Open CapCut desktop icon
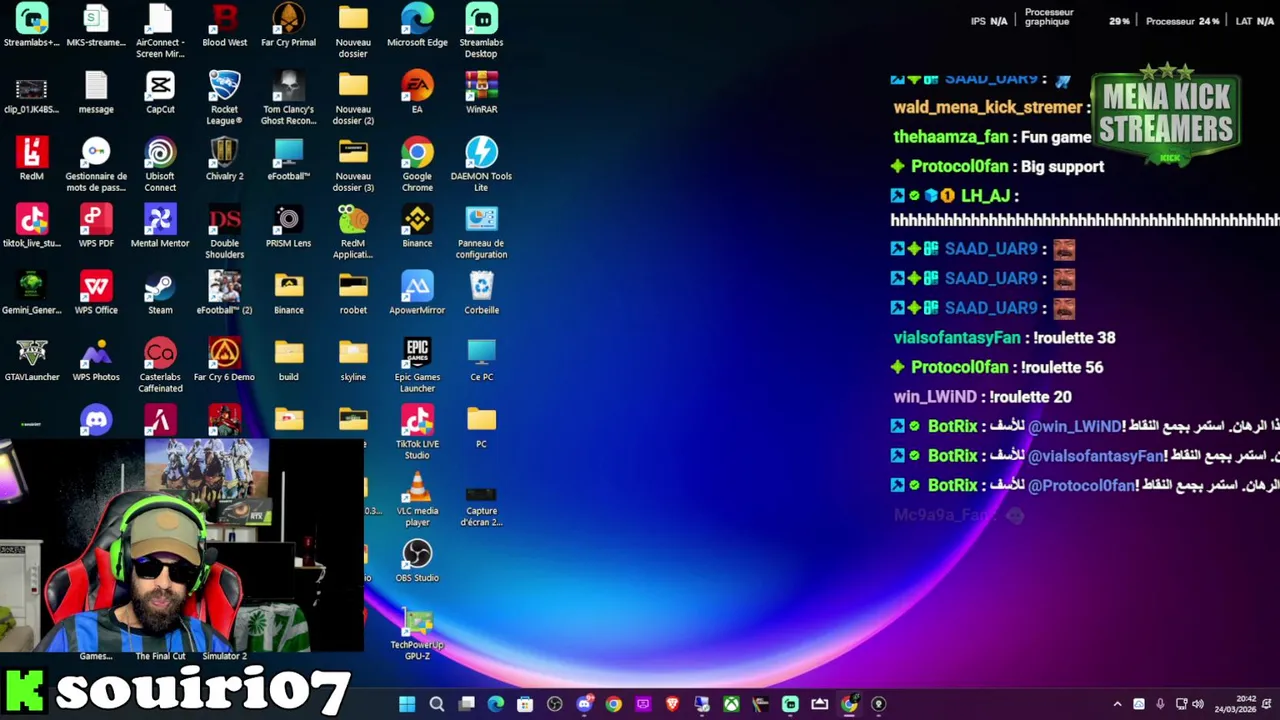Viewport: 1280px width, 720px height. [160, 93]
